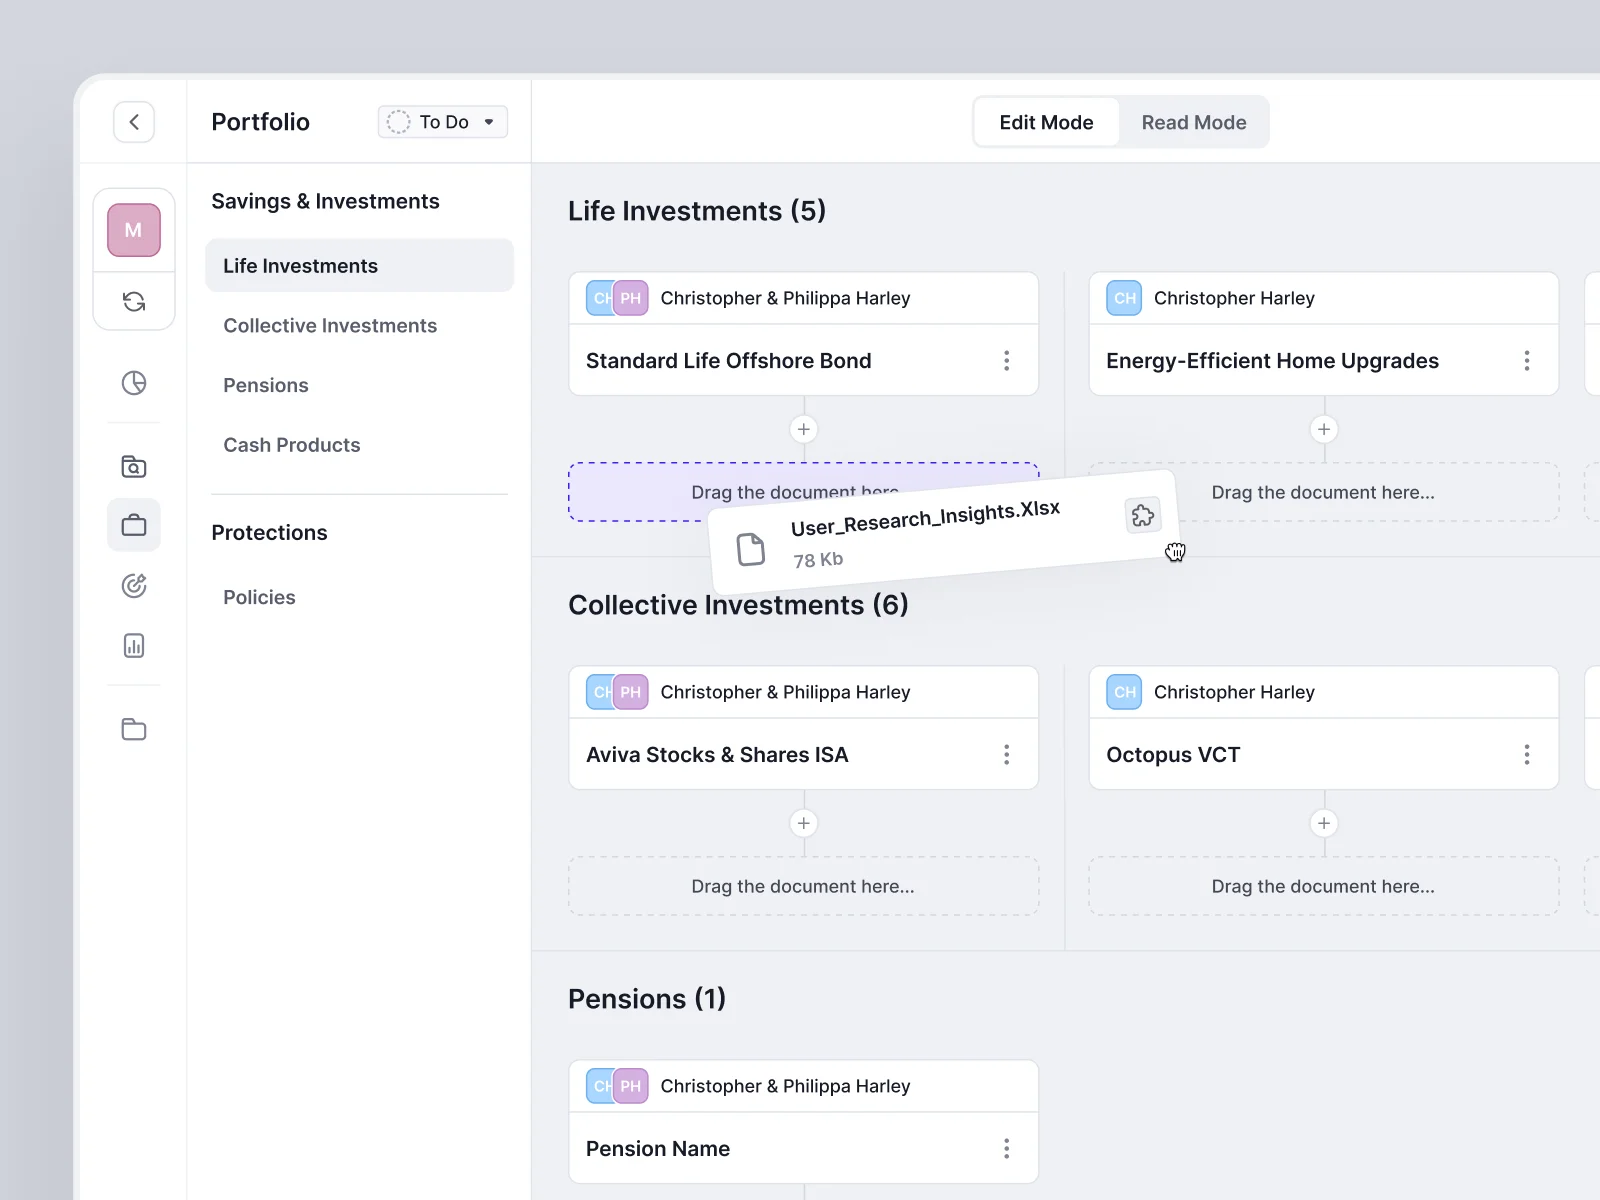The image size is (1600, 1200).
Task: Click the Pension Name card title
Action: click(658, 1149)
